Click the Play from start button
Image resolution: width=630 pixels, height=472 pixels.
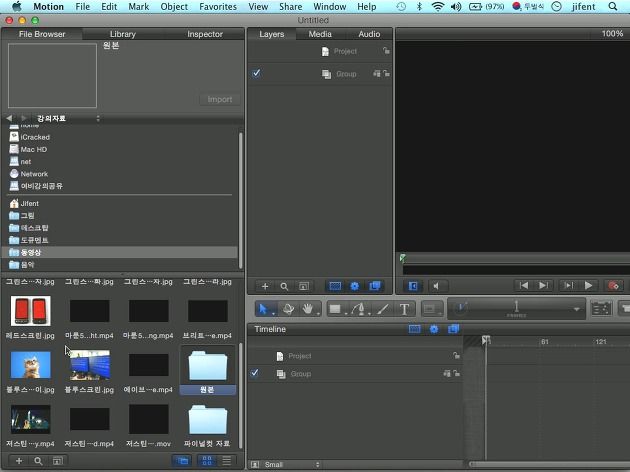tap(569, 285)
